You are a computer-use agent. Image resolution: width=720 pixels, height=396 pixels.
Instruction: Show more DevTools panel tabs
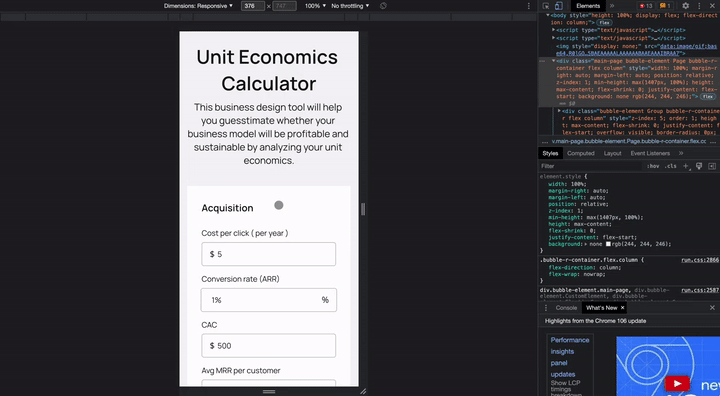tap(612, 6)
